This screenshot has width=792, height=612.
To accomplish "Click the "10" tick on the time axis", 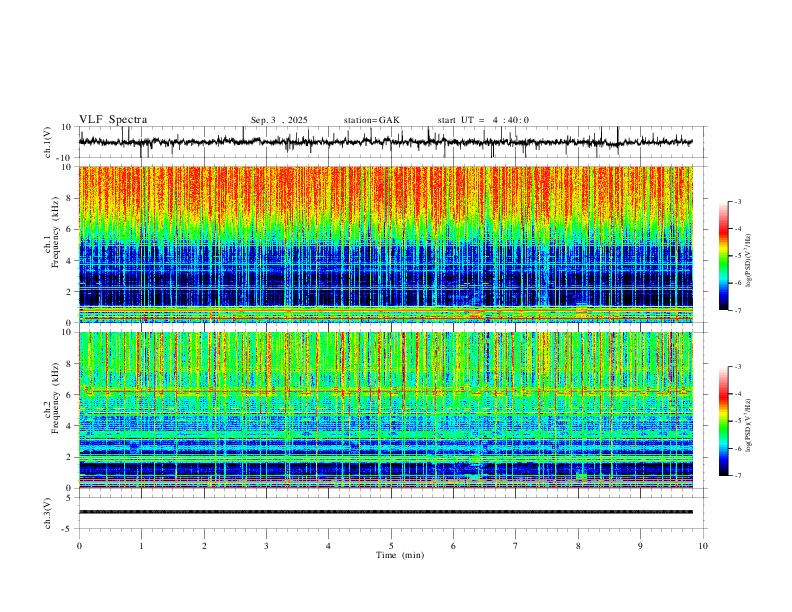I will (703, 546).
